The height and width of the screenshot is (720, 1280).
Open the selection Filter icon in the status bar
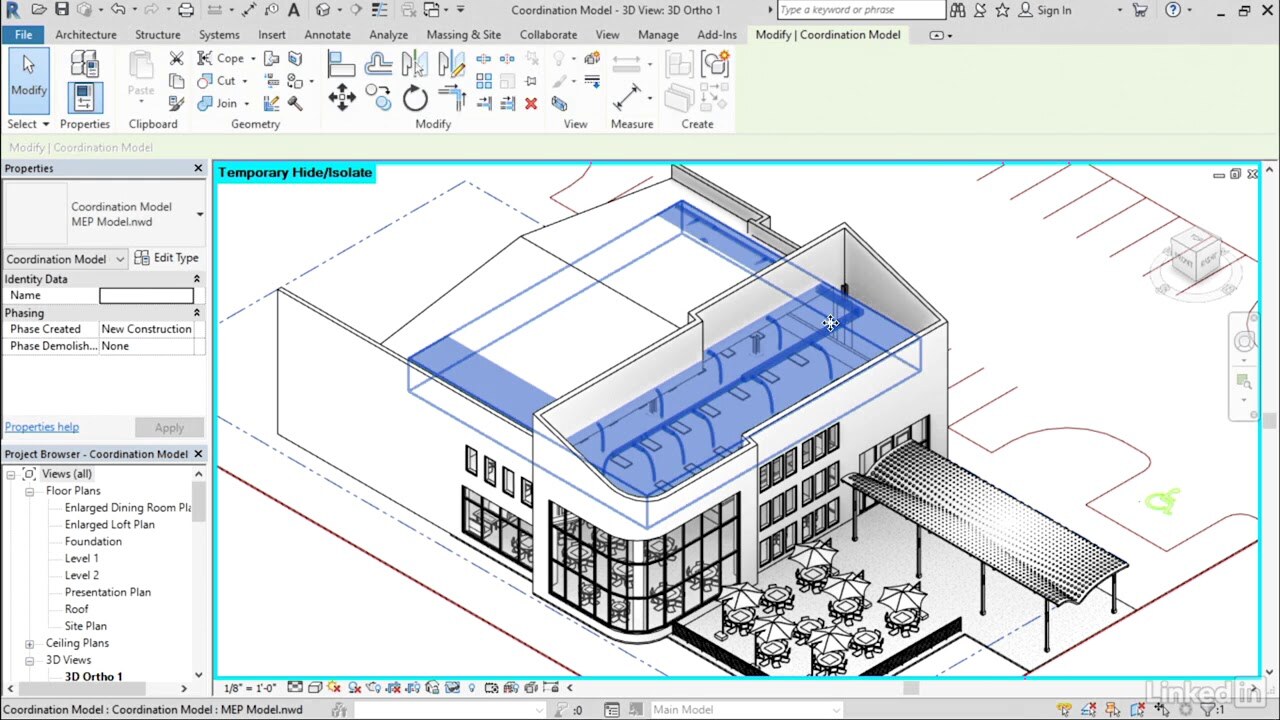coord(1207,709)
